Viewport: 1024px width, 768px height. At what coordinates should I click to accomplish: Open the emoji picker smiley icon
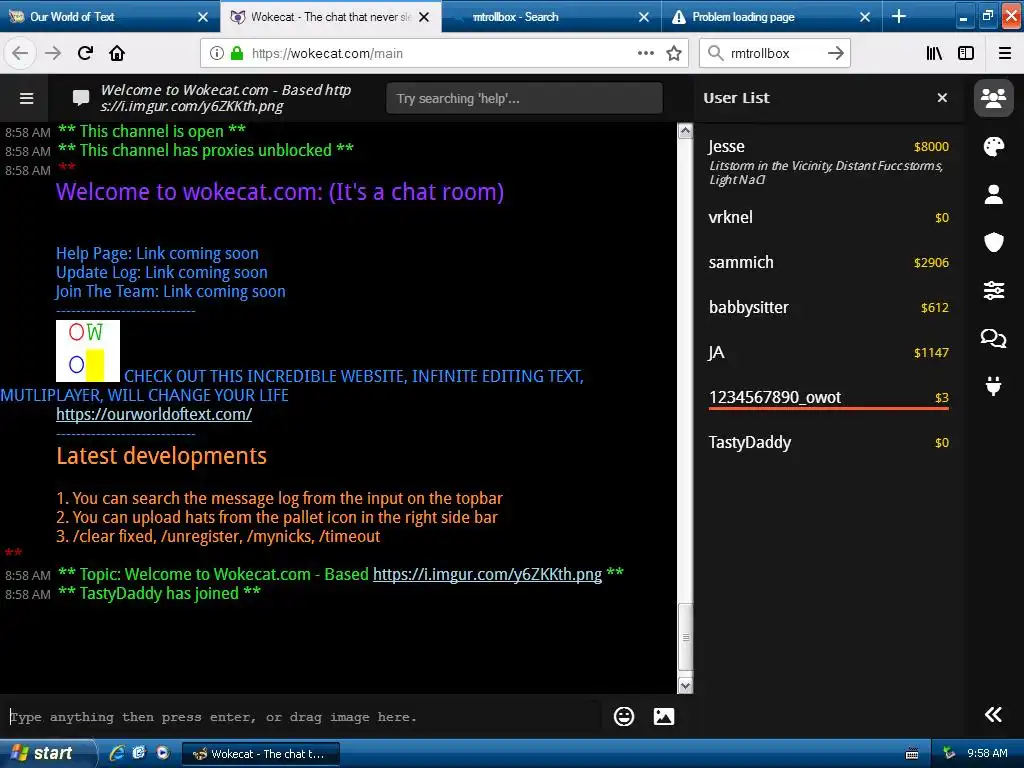(x=624, y=716)
